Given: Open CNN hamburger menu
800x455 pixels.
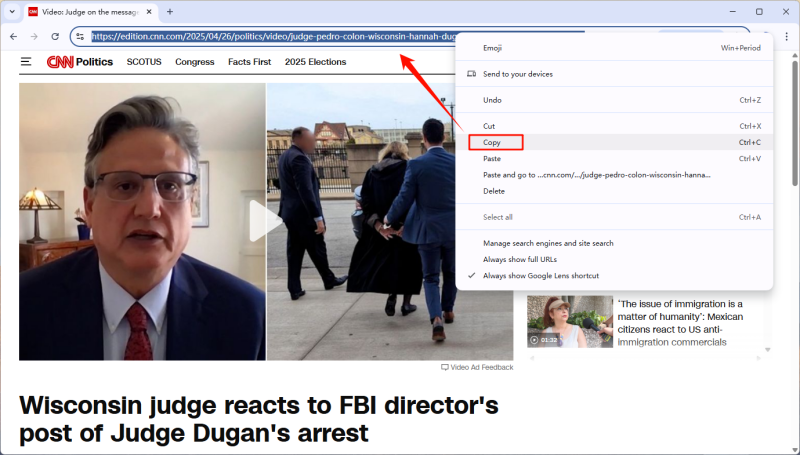Looking at the screenshot, I should [26, 62].
